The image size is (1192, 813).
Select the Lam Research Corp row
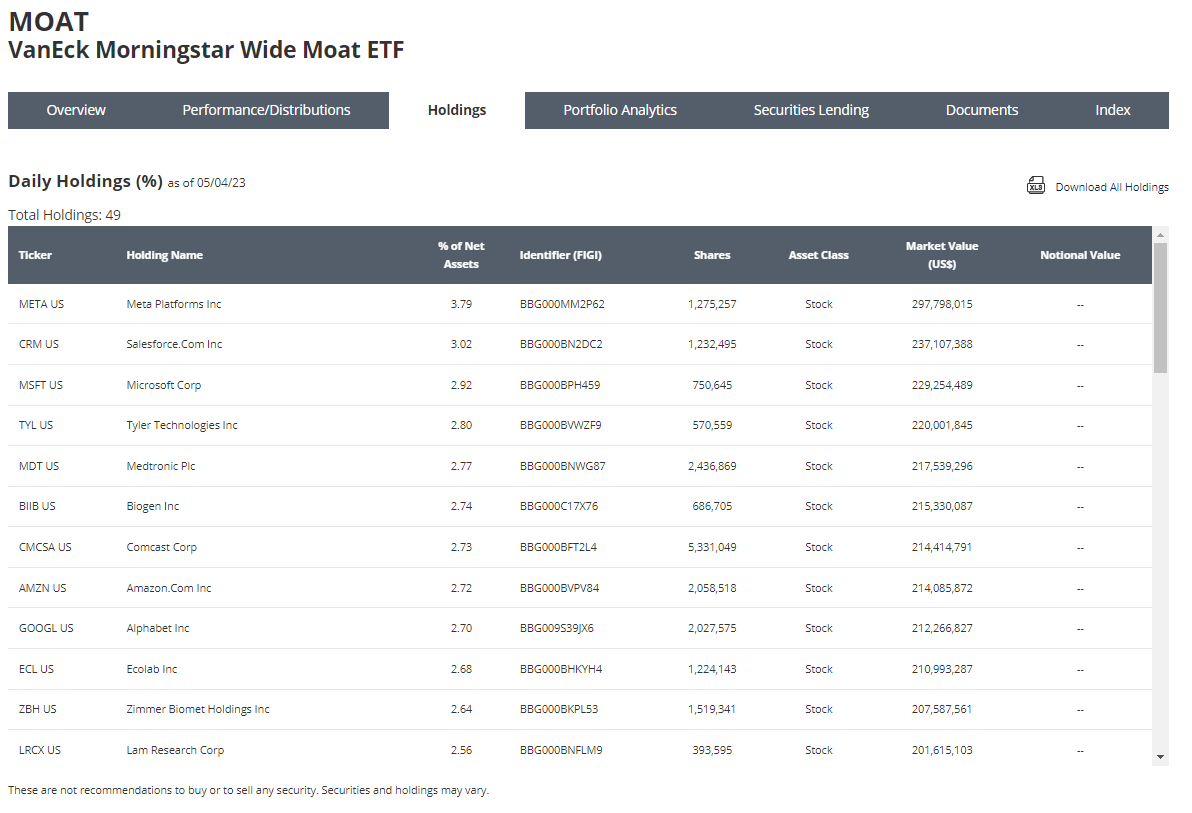(x=175, y=750)
